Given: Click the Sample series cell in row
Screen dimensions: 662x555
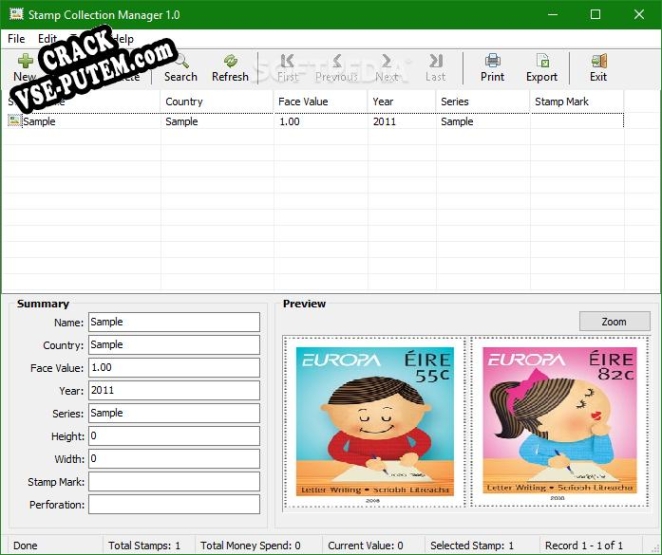Looking at the screenshot, I should point(457,122).
